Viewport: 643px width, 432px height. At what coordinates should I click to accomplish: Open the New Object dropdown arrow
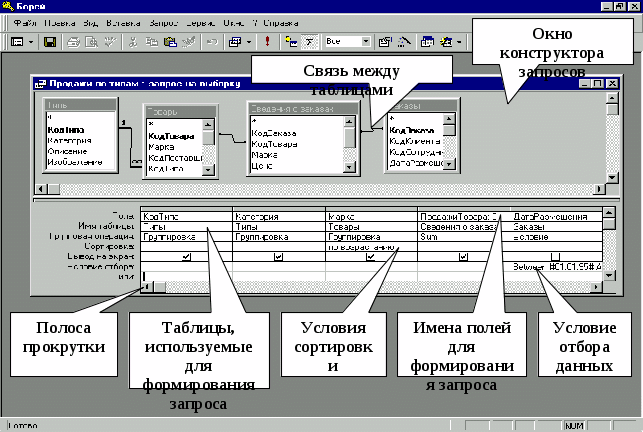coord(459,42)
